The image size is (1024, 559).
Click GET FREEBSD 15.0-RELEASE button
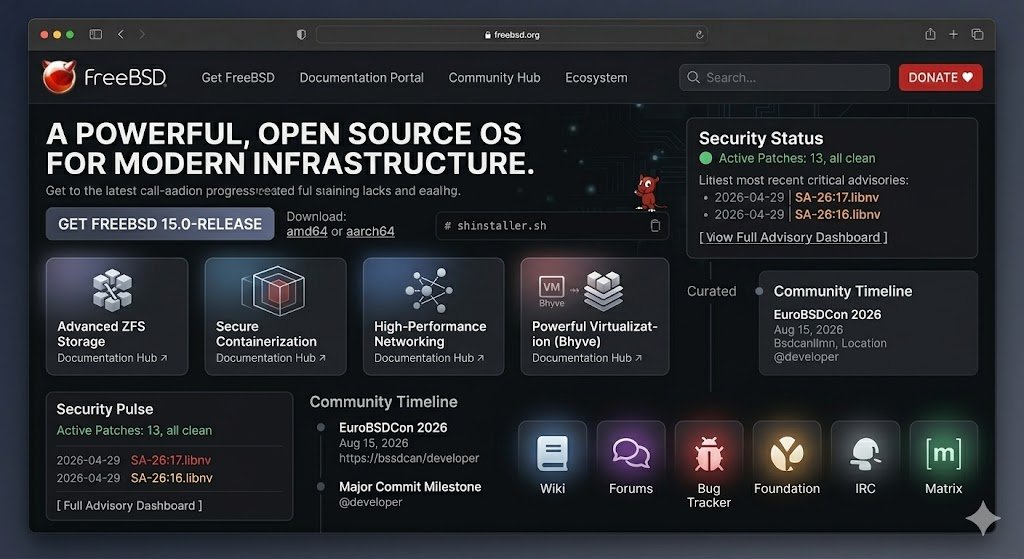(x=160, y=224)
